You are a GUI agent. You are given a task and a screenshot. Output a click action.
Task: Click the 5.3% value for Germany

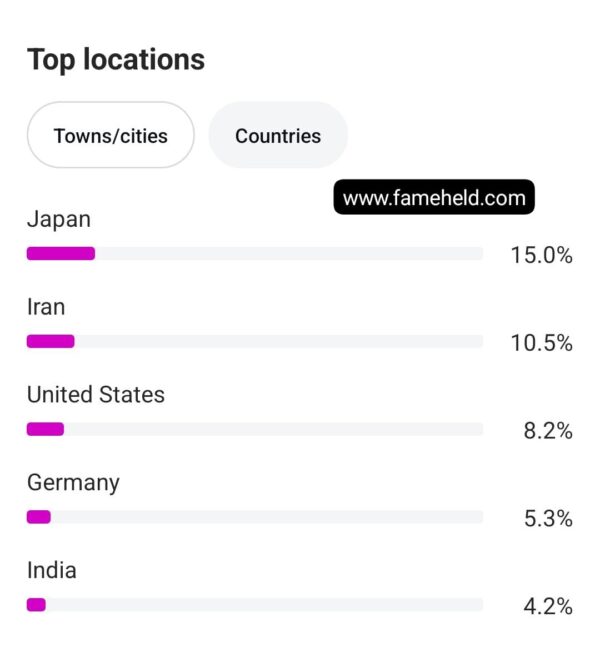(548, 519)
